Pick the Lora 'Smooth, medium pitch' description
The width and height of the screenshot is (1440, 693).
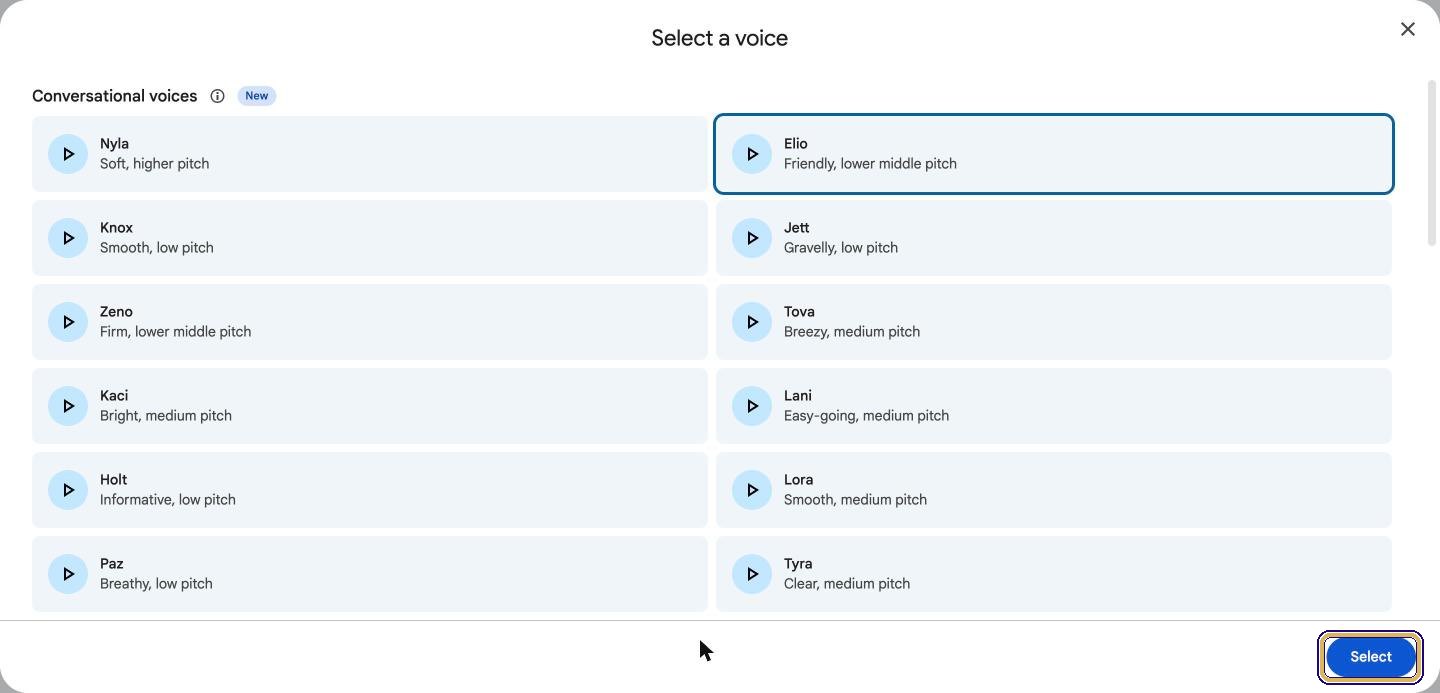855,500
